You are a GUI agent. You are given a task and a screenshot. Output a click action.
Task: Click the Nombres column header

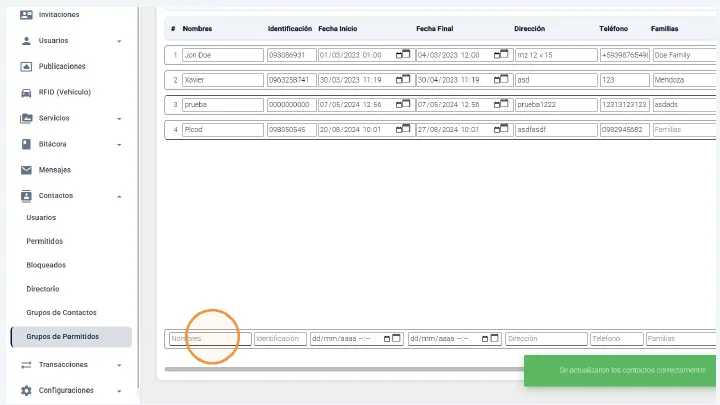point(197,28)
